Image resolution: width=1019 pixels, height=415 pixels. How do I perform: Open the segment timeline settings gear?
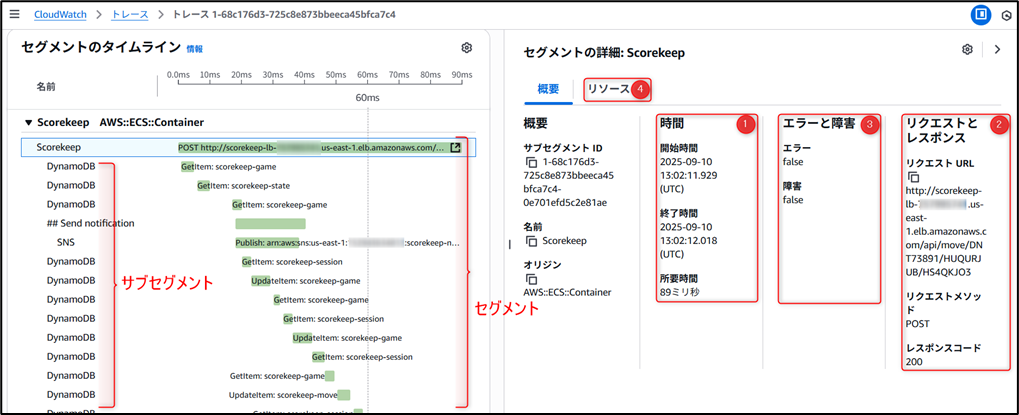tap(467, 48)
